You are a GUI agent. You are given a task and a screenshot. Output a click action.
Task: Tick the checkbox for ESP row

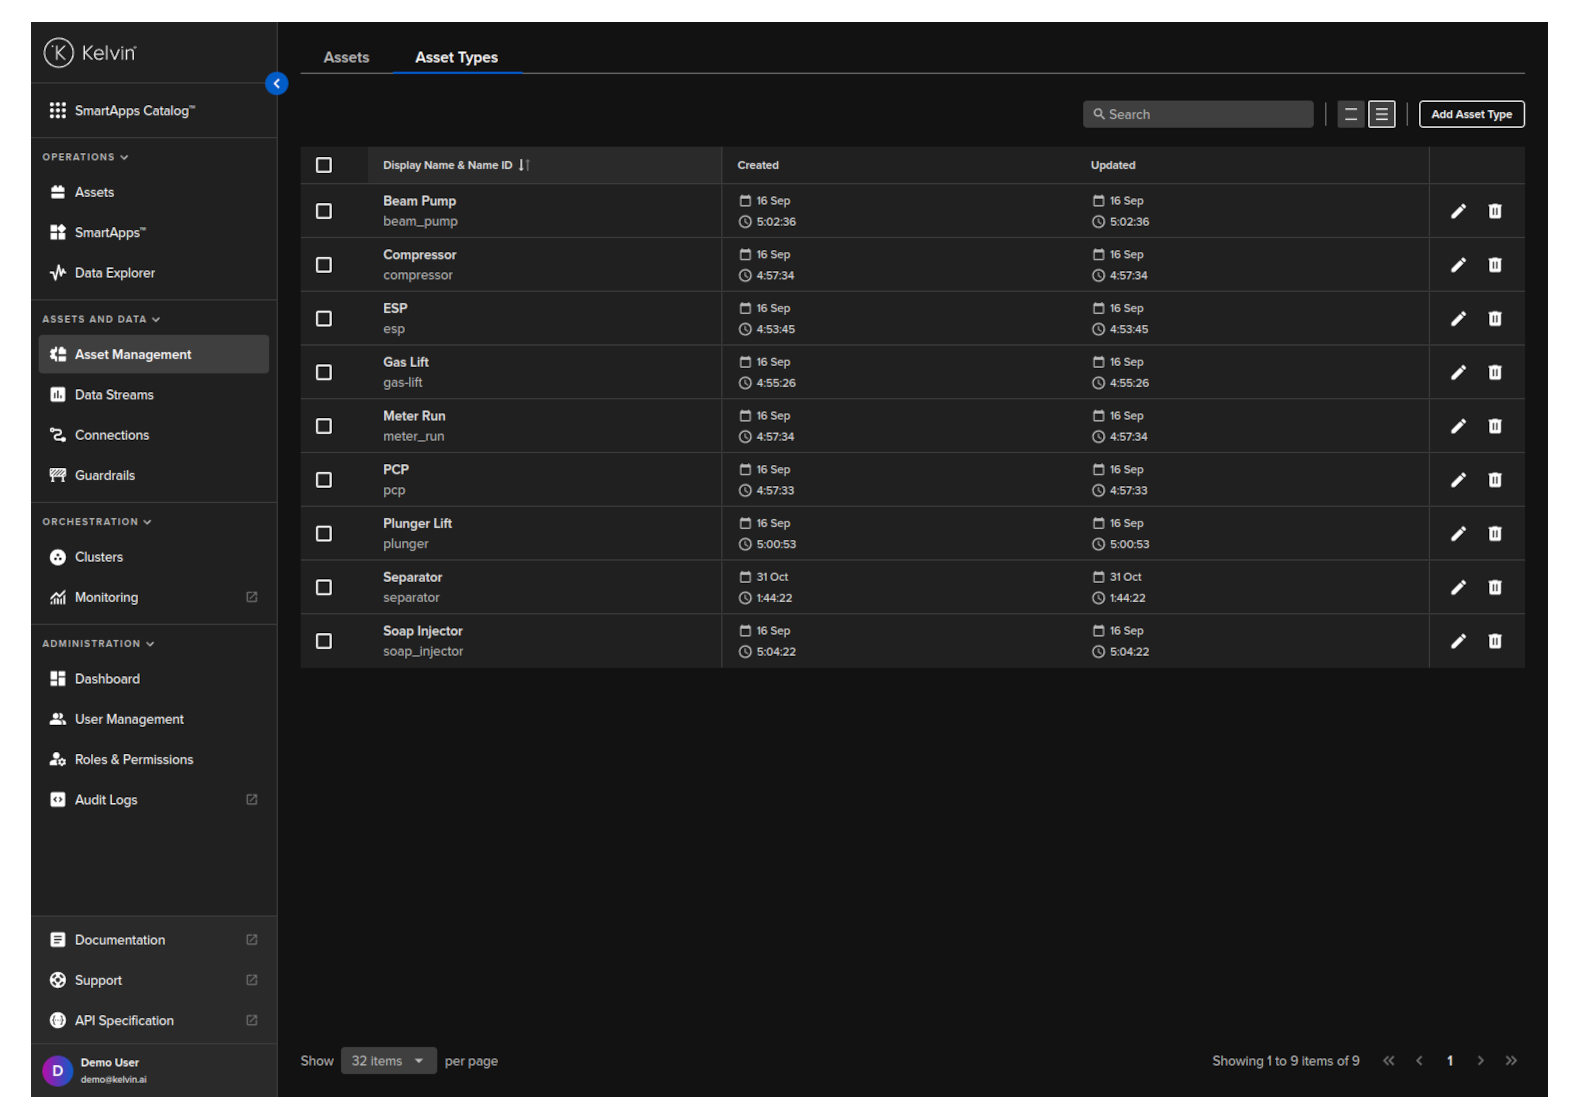click(x=324, y=319)
